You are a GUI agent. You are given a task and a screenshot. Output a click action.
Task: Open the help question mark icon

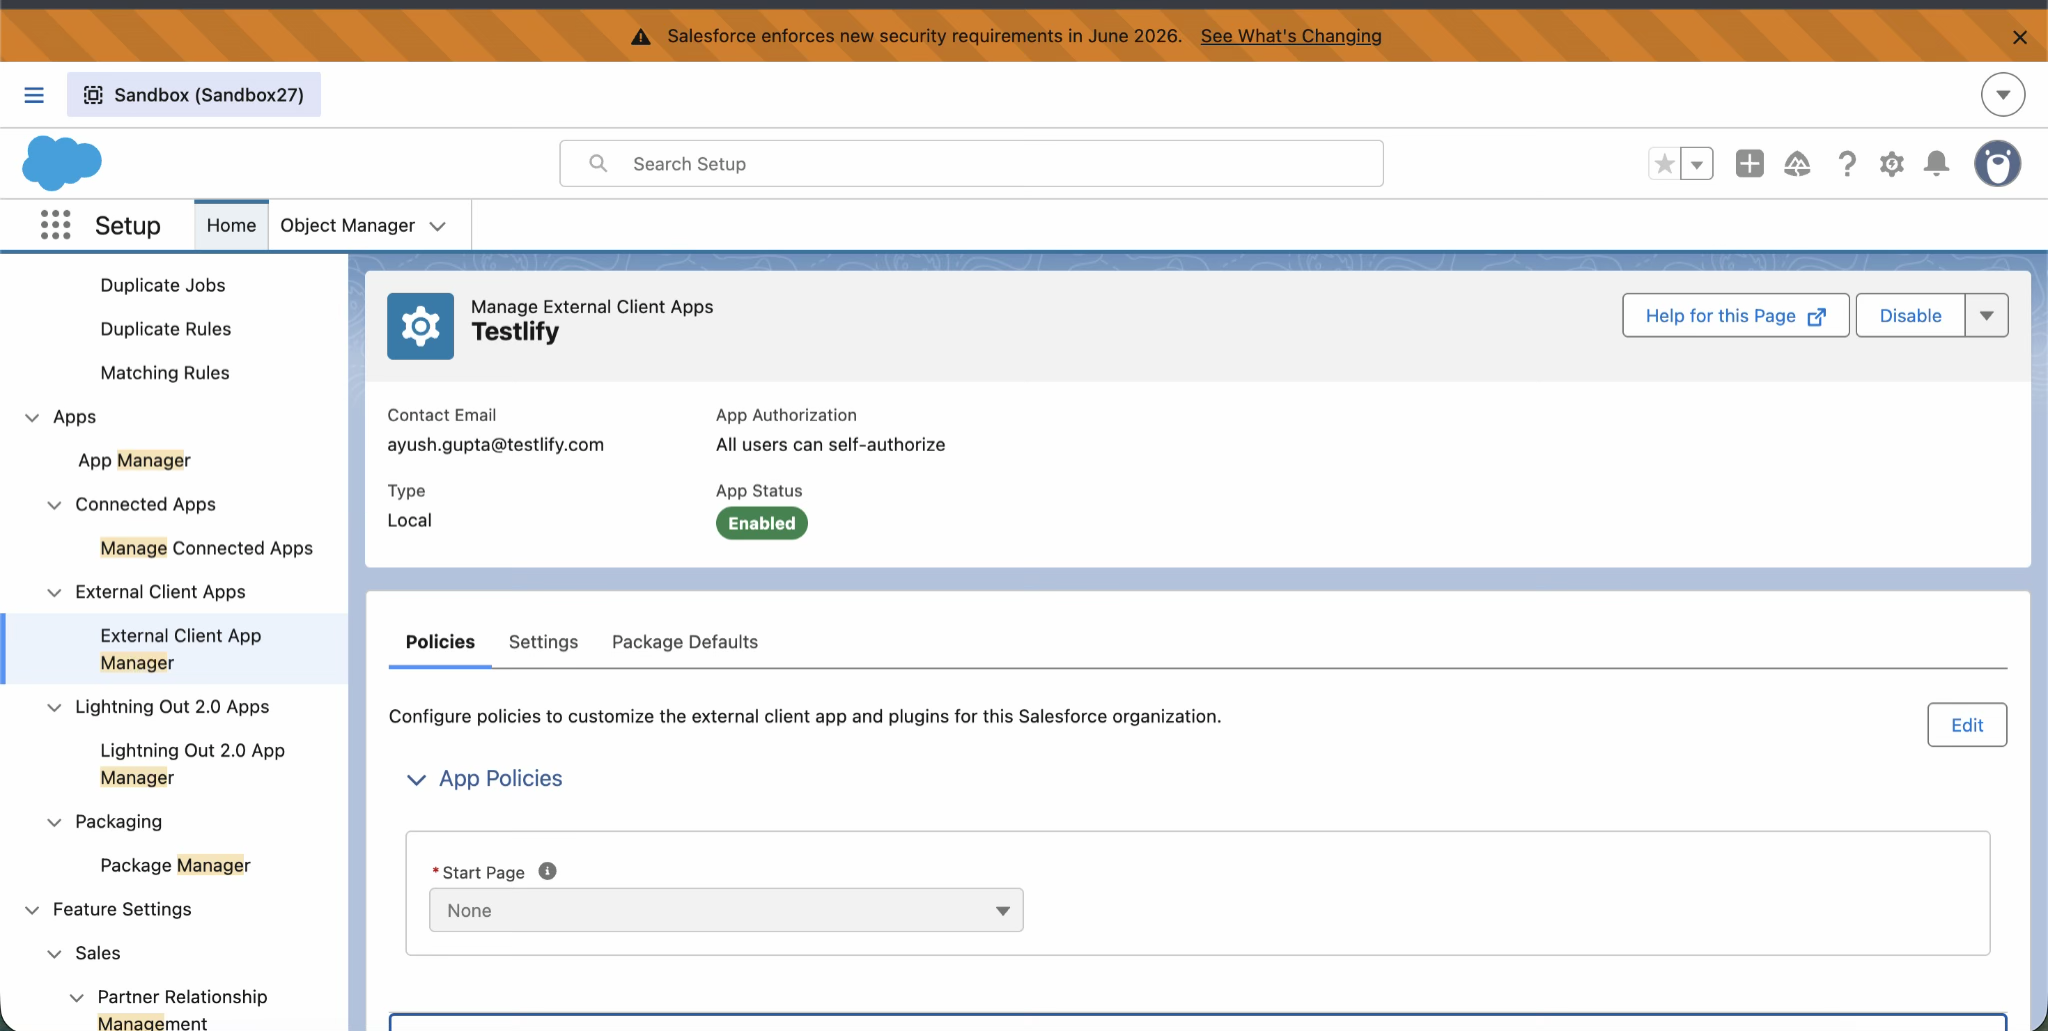[x=1847, y=163]
